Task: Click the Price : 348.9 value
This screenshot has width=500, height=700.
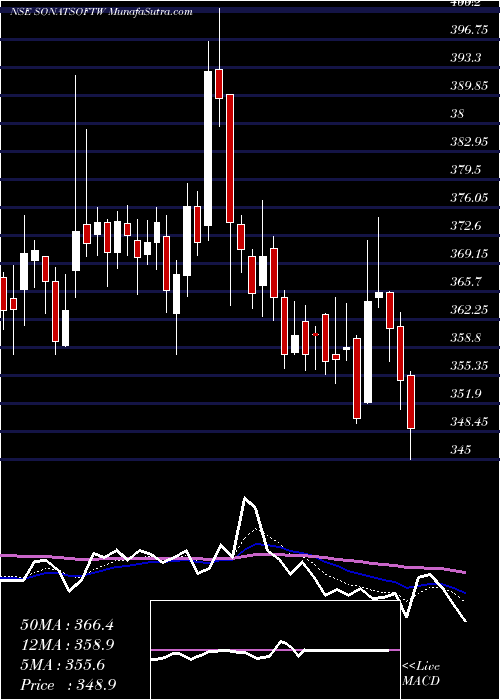Action: point(69,685)
